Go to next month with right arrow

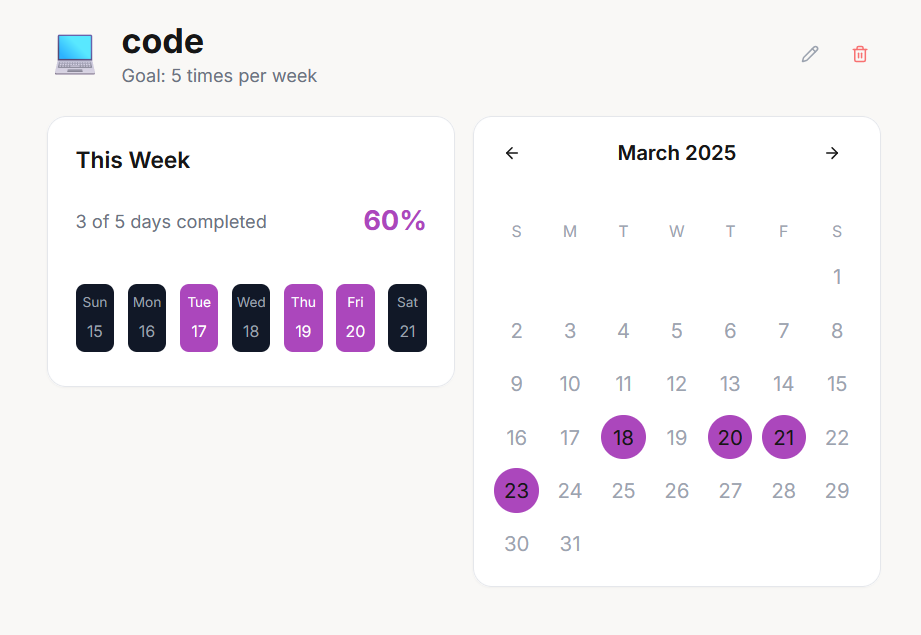[x=832, y=153]
